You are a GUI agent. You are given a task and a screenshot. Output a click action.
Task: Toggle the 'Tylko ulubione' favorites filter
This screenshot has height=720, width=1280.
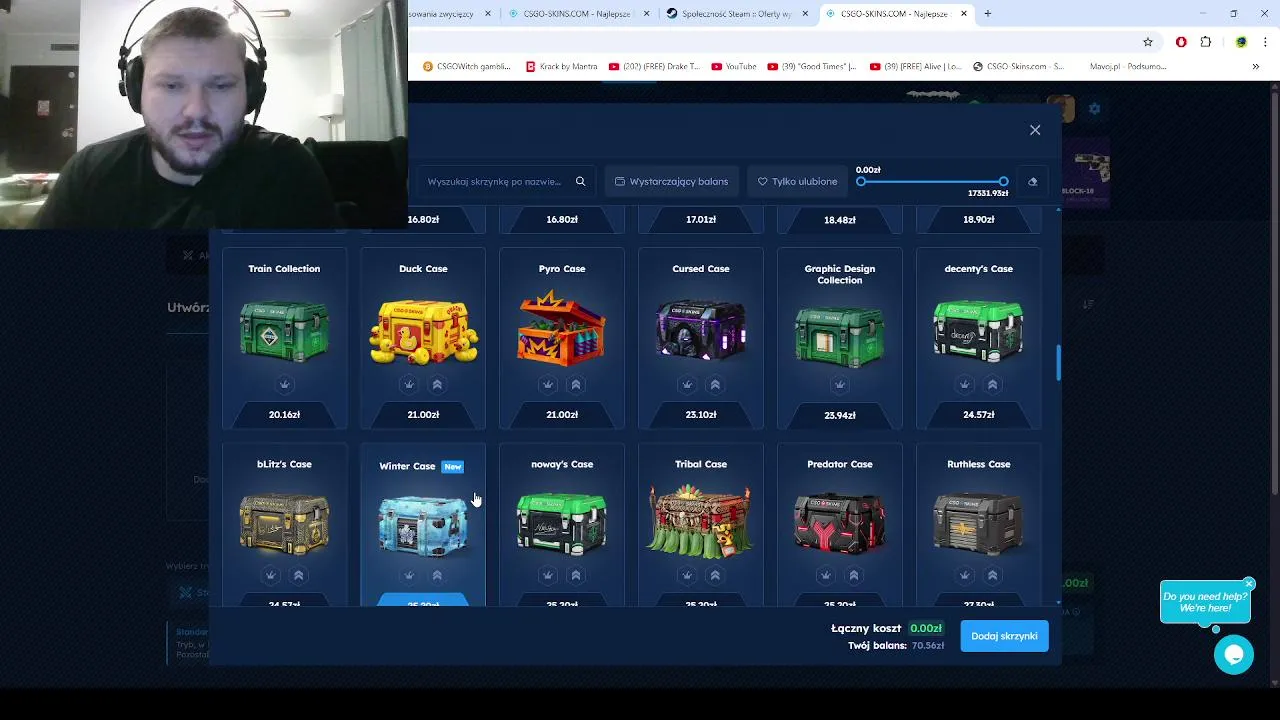click(797, 181)
